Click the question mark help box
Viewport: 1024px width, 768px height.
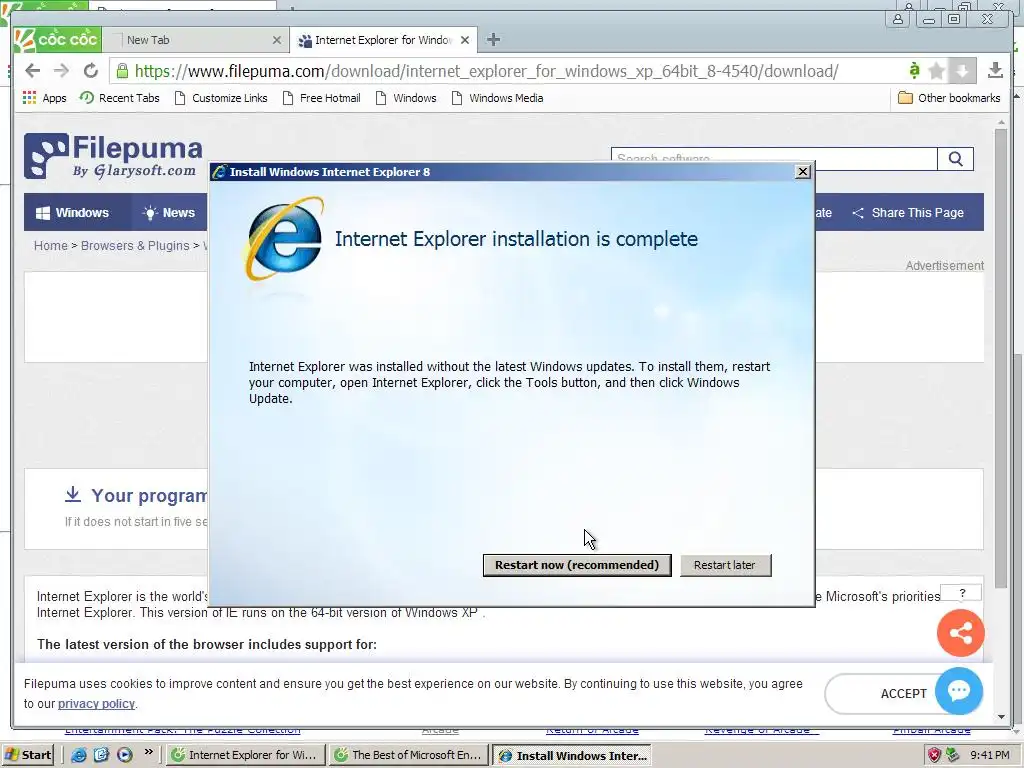tap(961, 593)
